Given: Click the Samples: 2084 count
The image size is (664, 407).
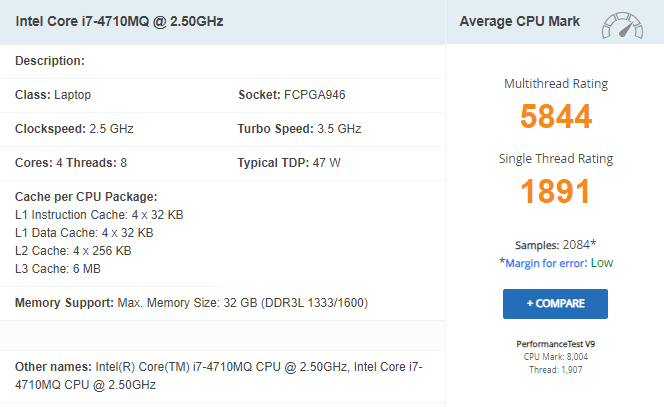Looking at the screenshot, I should [555, 245].
